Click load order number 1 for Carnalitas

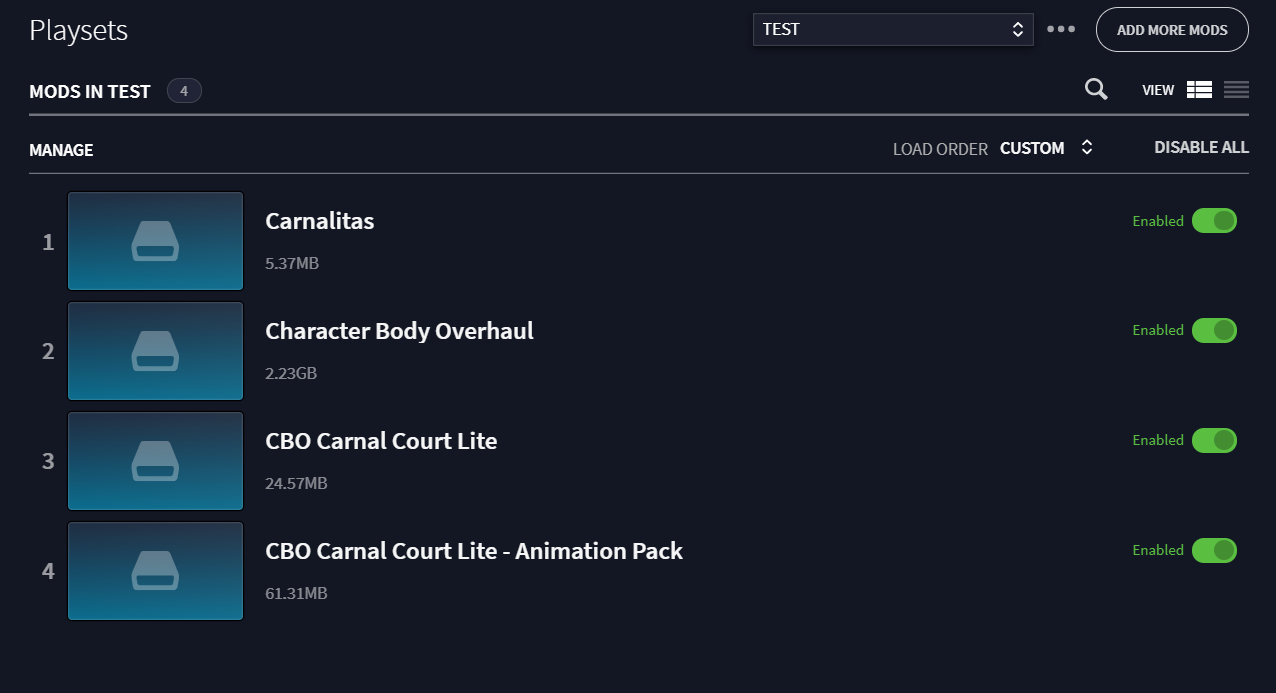(48, 242)
